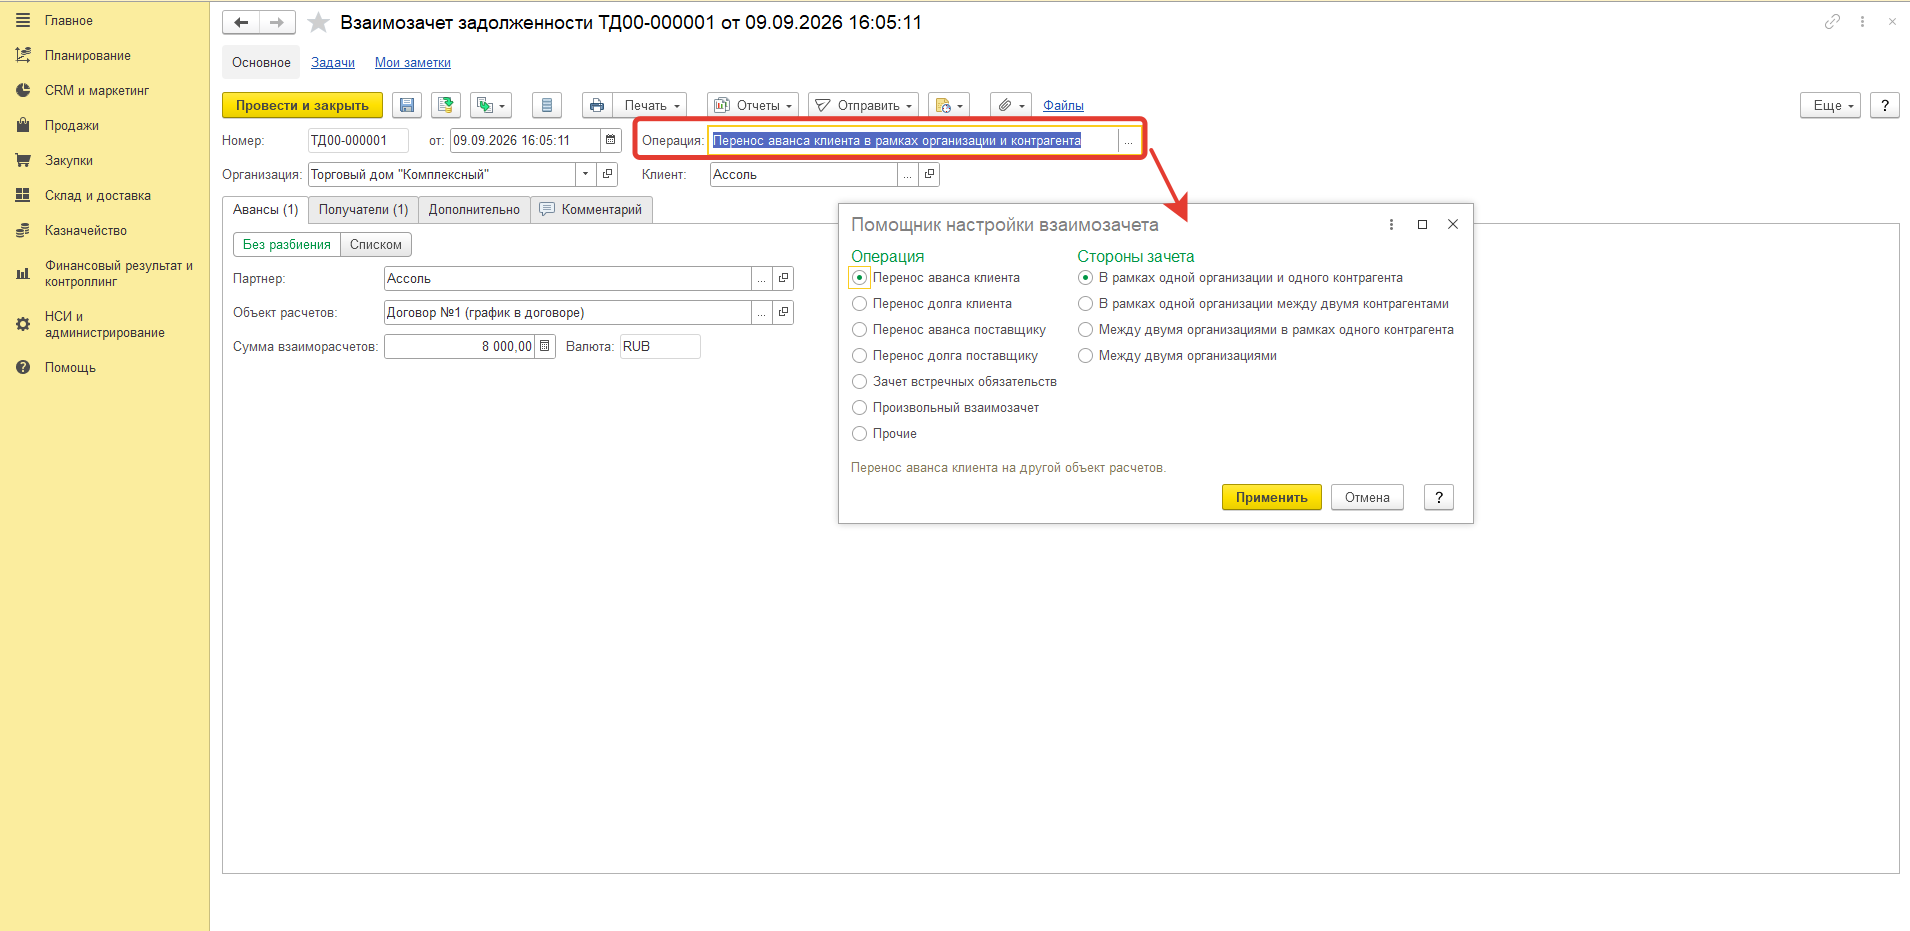Open the Печать dropdown menu
The width and height of the screenshot is (1910, 931).
pos(649,105)
